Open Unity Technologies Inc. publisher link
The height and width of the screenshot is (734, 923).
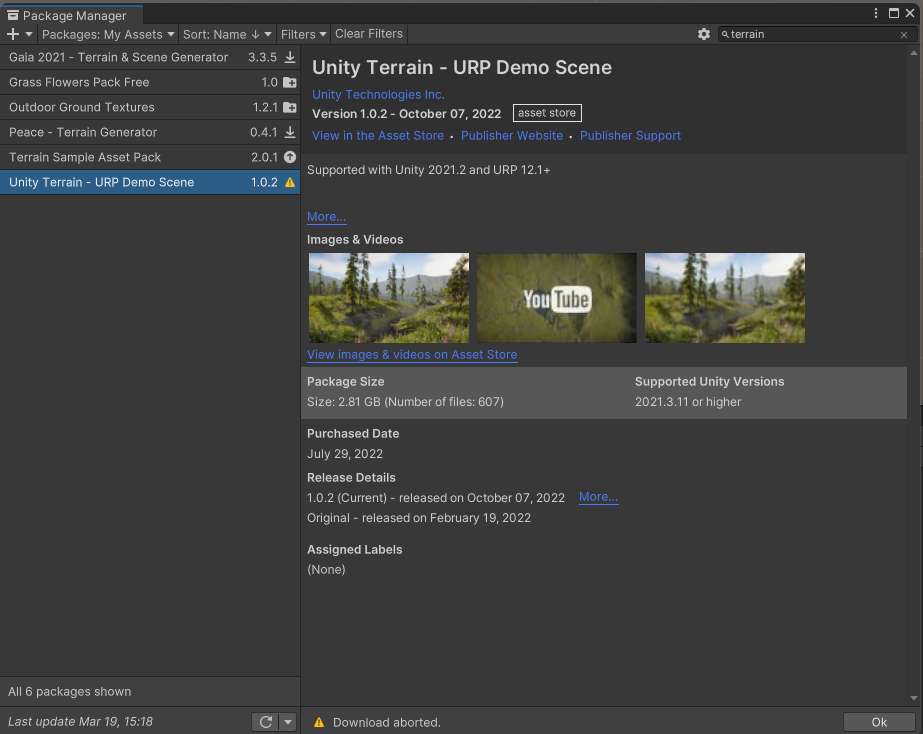tap(378, 95)
